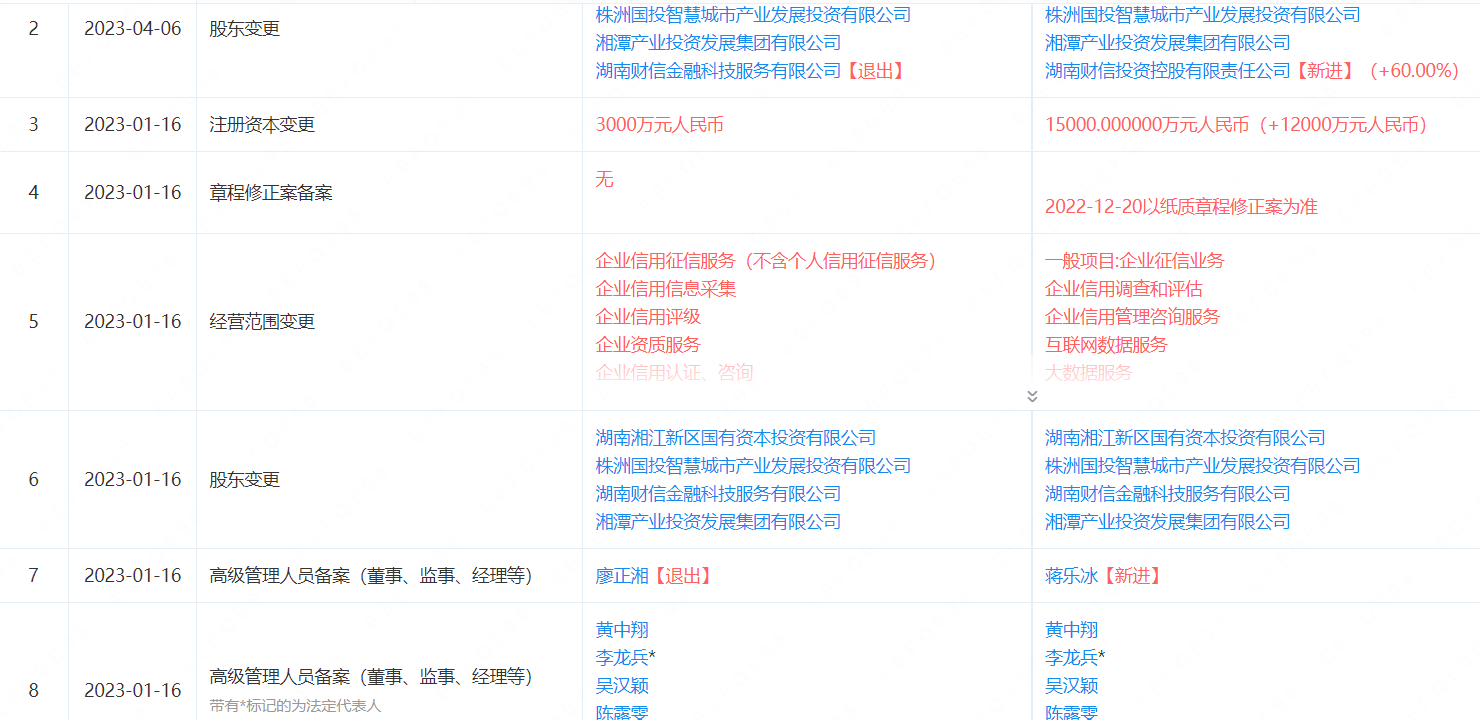The width and height of the screenshot is (1480, 720).
Task: Select row number 8
Action: [34, 691]
